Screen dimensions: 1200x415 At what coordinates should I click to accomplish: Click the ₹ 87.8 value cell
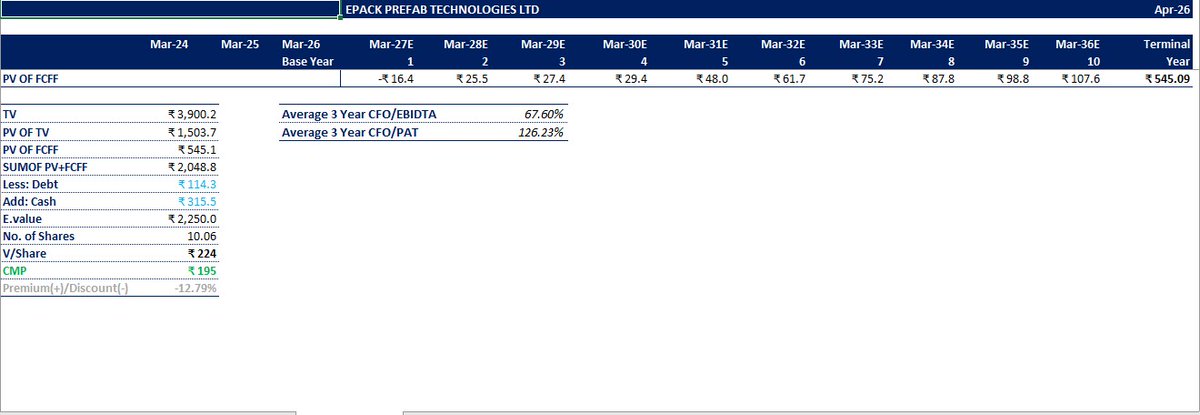click(939, 79)
